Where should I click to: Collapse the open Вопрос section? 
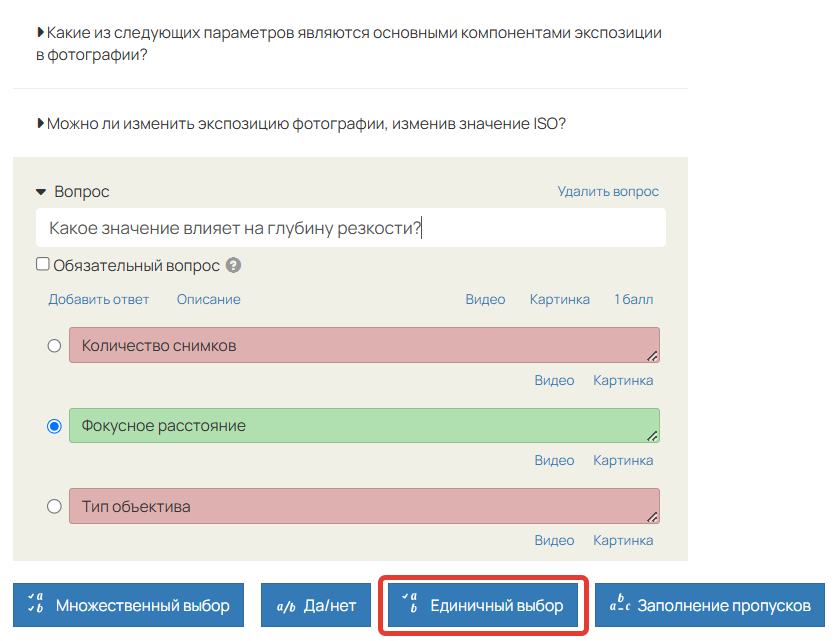tap(41, 192)
